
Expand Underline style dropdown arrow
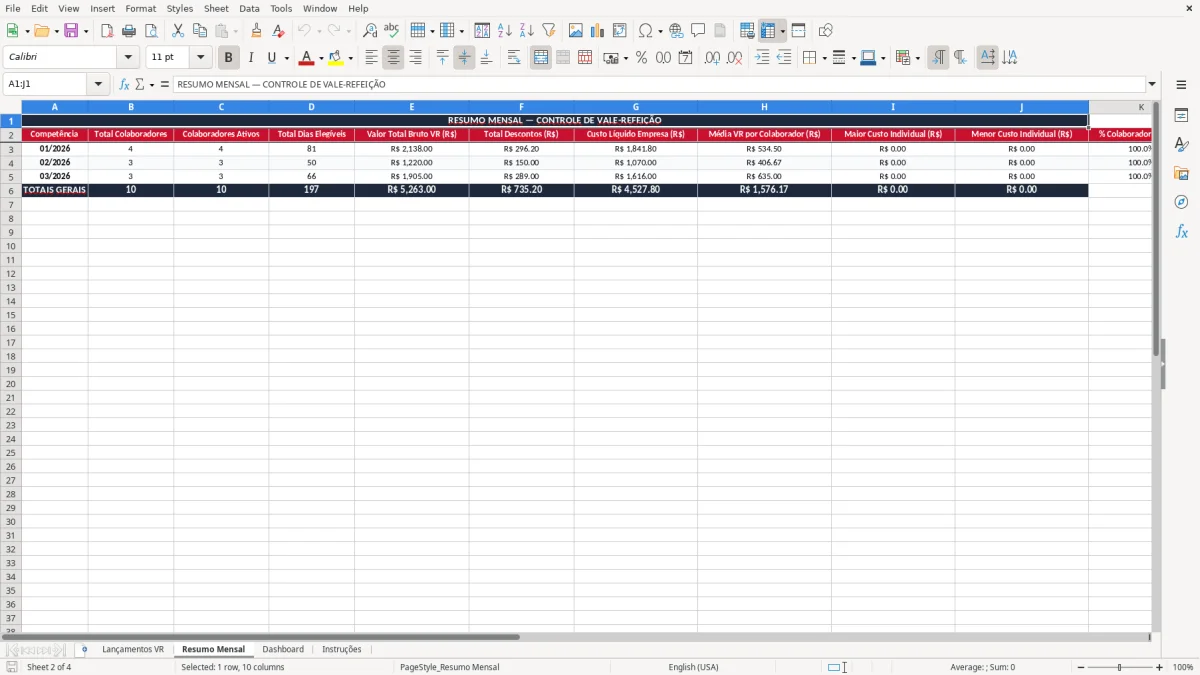pyautogui.click(x=286, y=58)
